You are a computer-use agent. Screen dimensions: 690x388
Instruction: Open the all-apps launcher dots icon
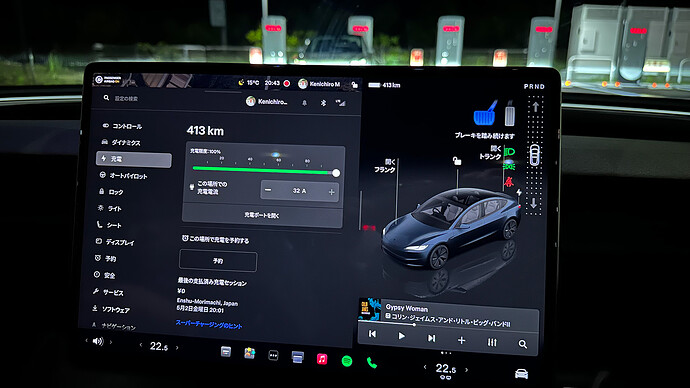coord(273,355)
